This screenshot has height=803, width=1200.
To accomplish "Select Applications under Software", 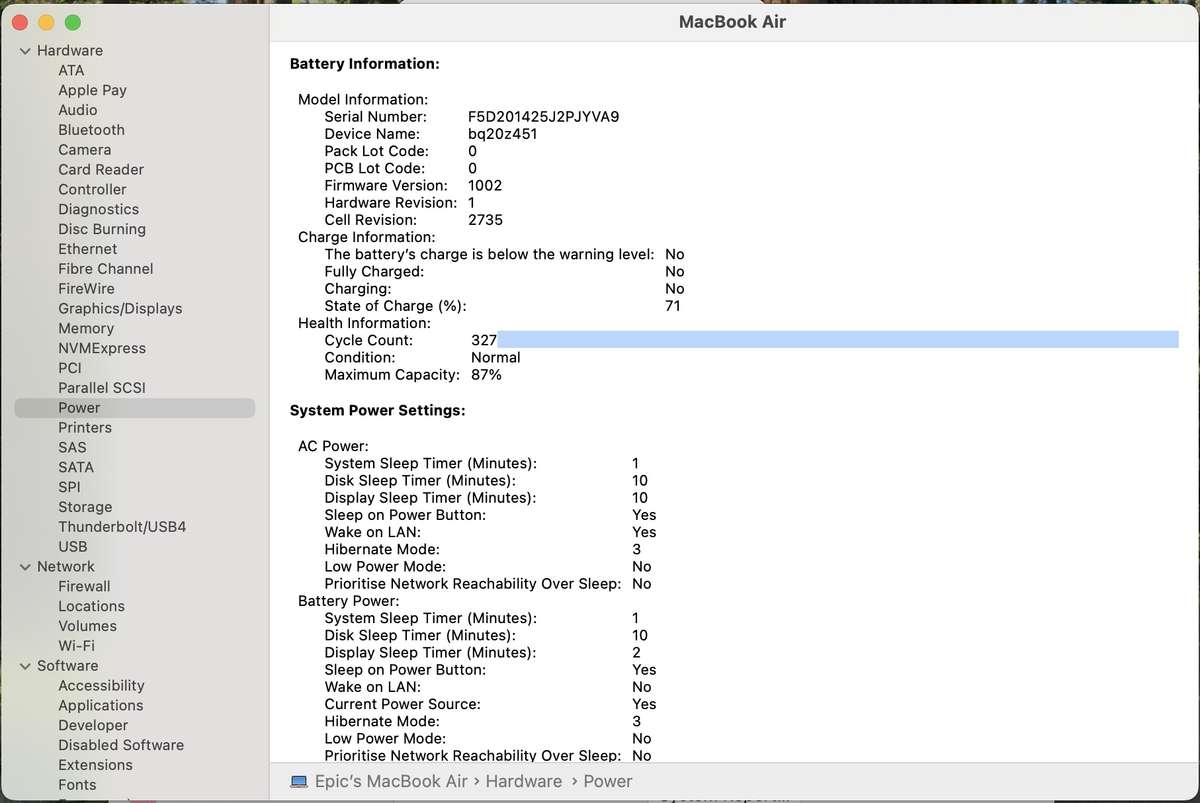I will 100,706.
